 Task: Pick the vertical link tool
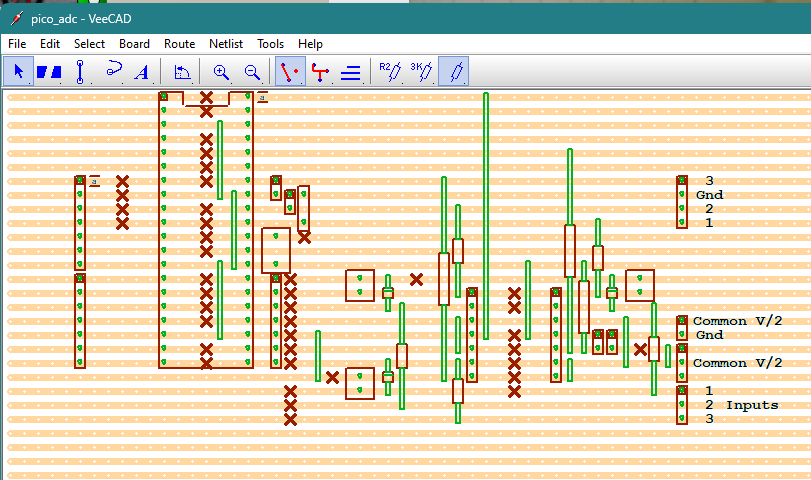(x=80, y=72)
